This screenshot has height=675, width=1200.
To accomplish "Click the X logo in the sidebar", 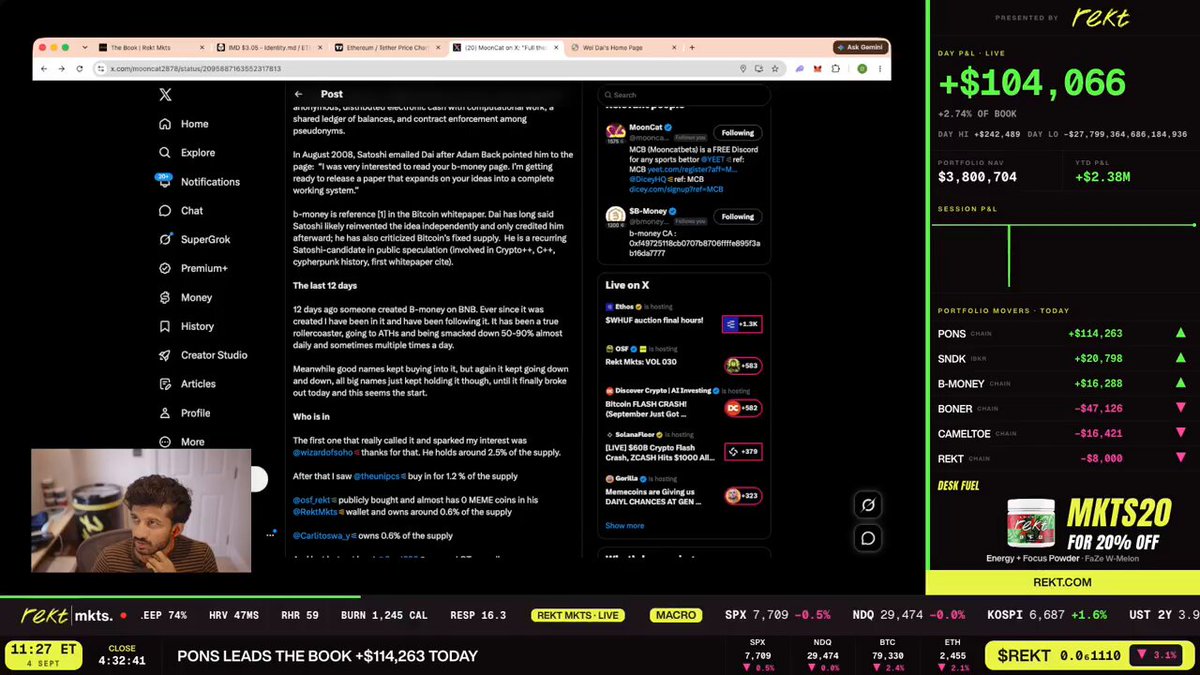I will click(165, 95).
